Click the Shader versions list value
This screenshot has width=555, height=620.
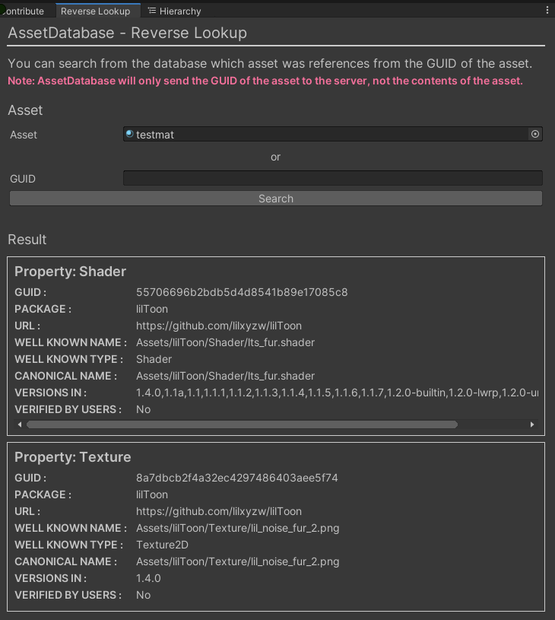pos(337,393)
